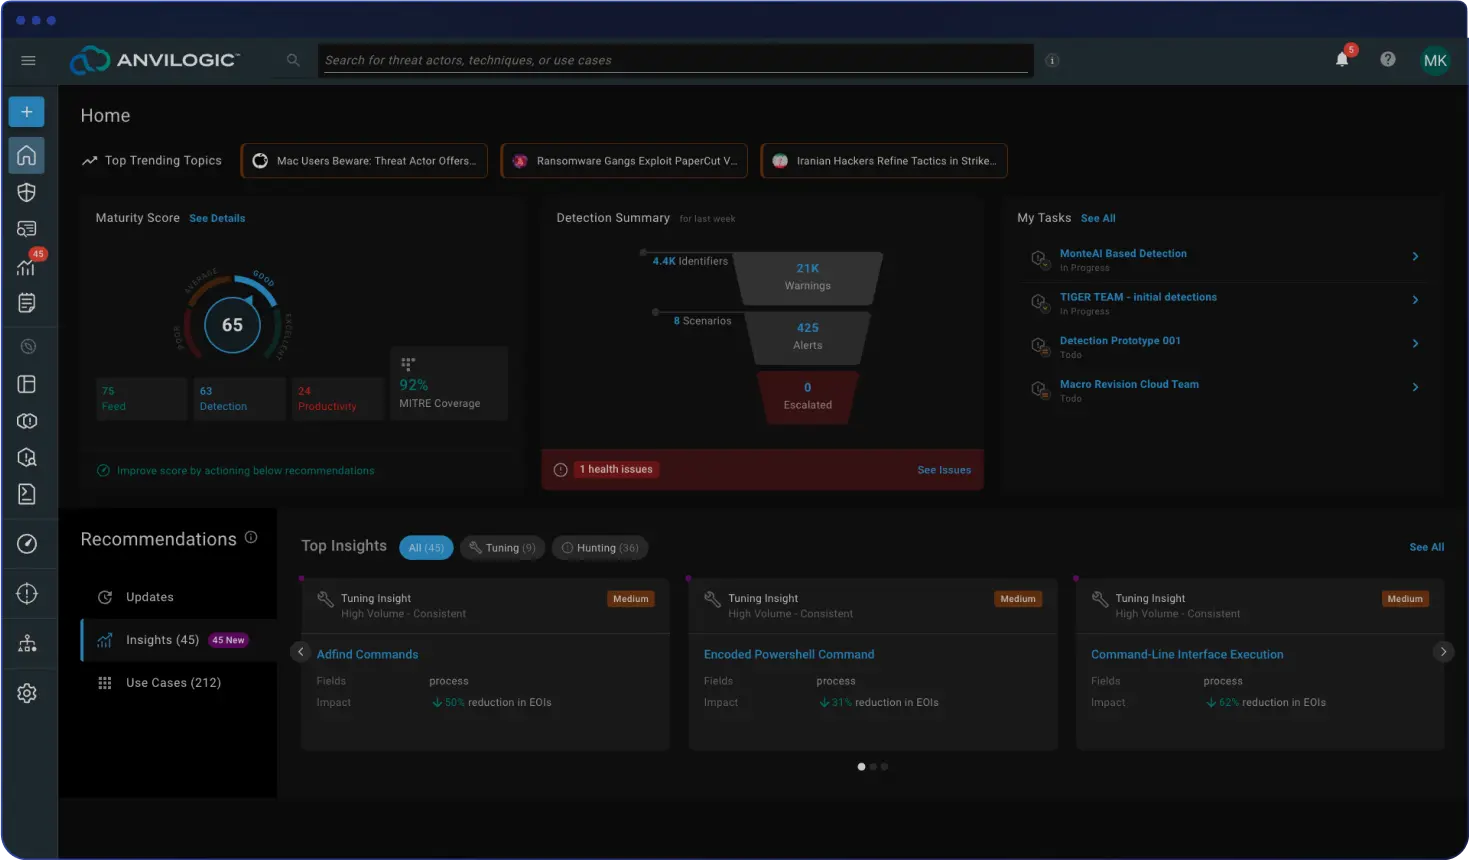Viewport: 1469px width, 860px height.
Task: Click the help question mark icon
Action: [x=1387, y=60]
